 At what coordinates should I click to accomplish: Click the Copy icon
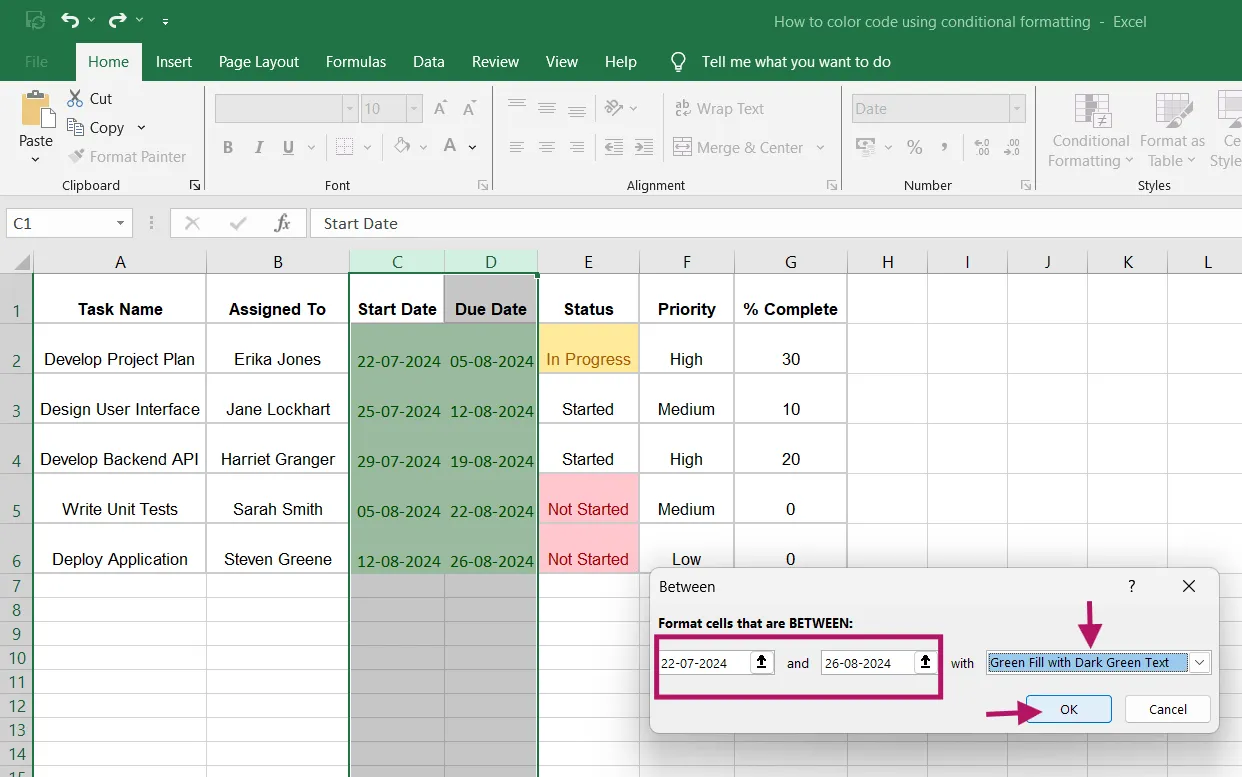tap(75, 127)
